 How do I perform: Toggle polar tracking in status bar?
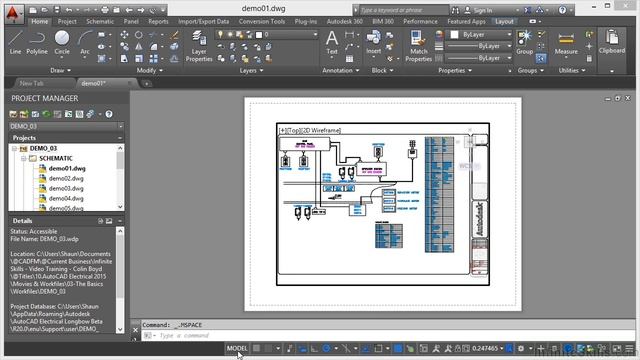pyautogui.click(x=326, y=349)
